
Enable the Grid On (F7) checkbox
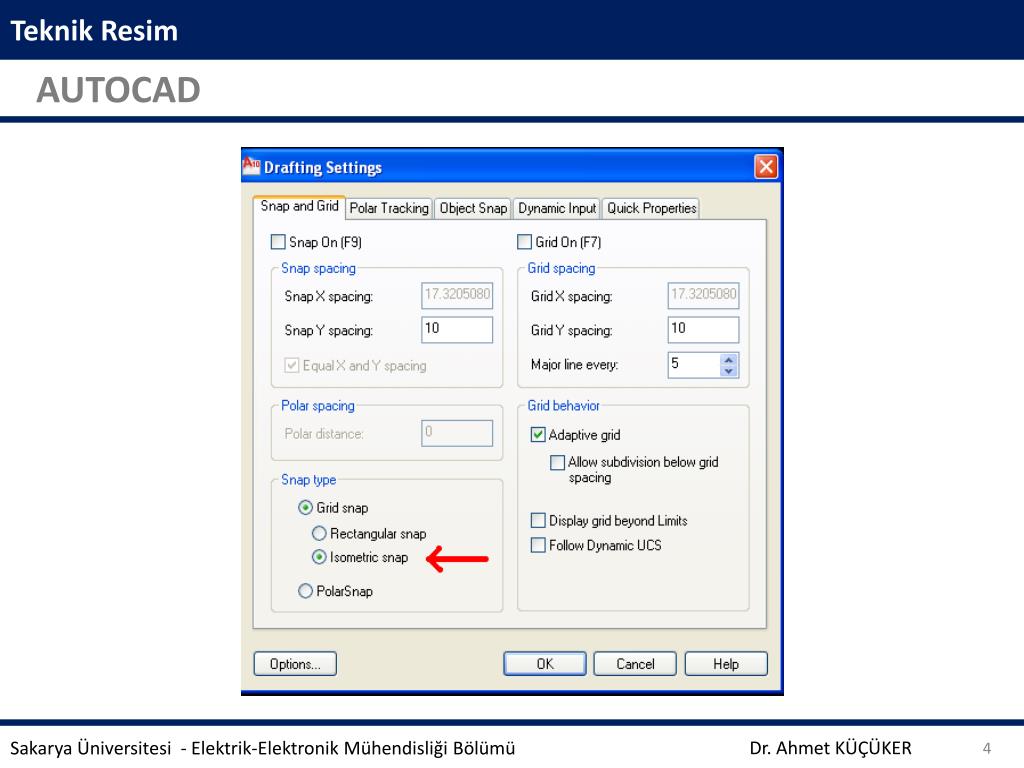pos(524,242)
